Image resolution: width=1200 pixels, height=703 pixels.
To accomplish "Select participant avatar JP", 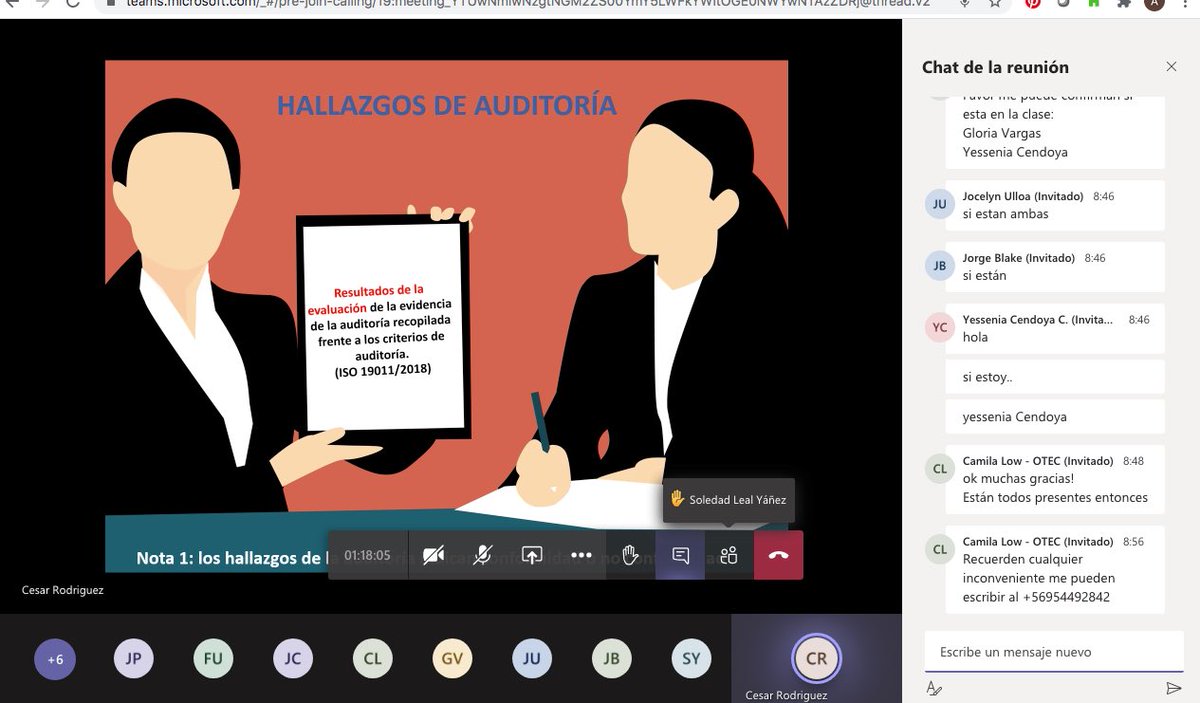I will [133, 658].
